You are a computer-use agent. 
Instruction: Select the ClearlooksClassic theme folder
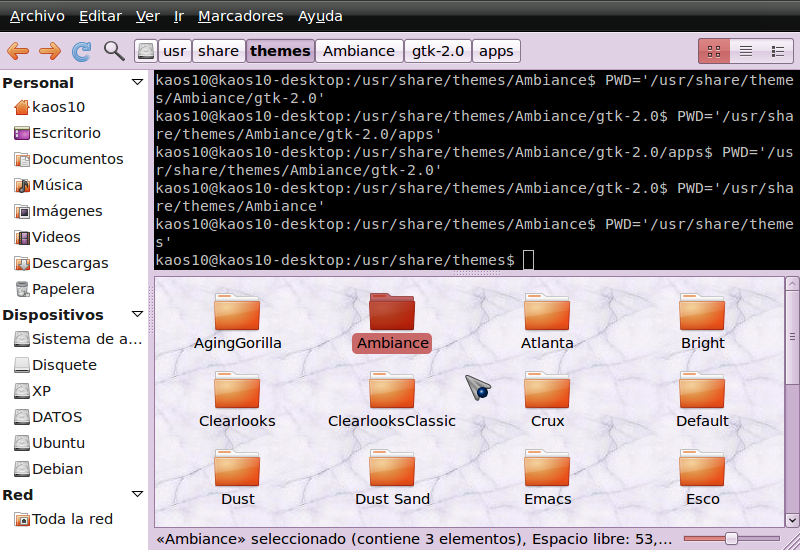[392, 399]
